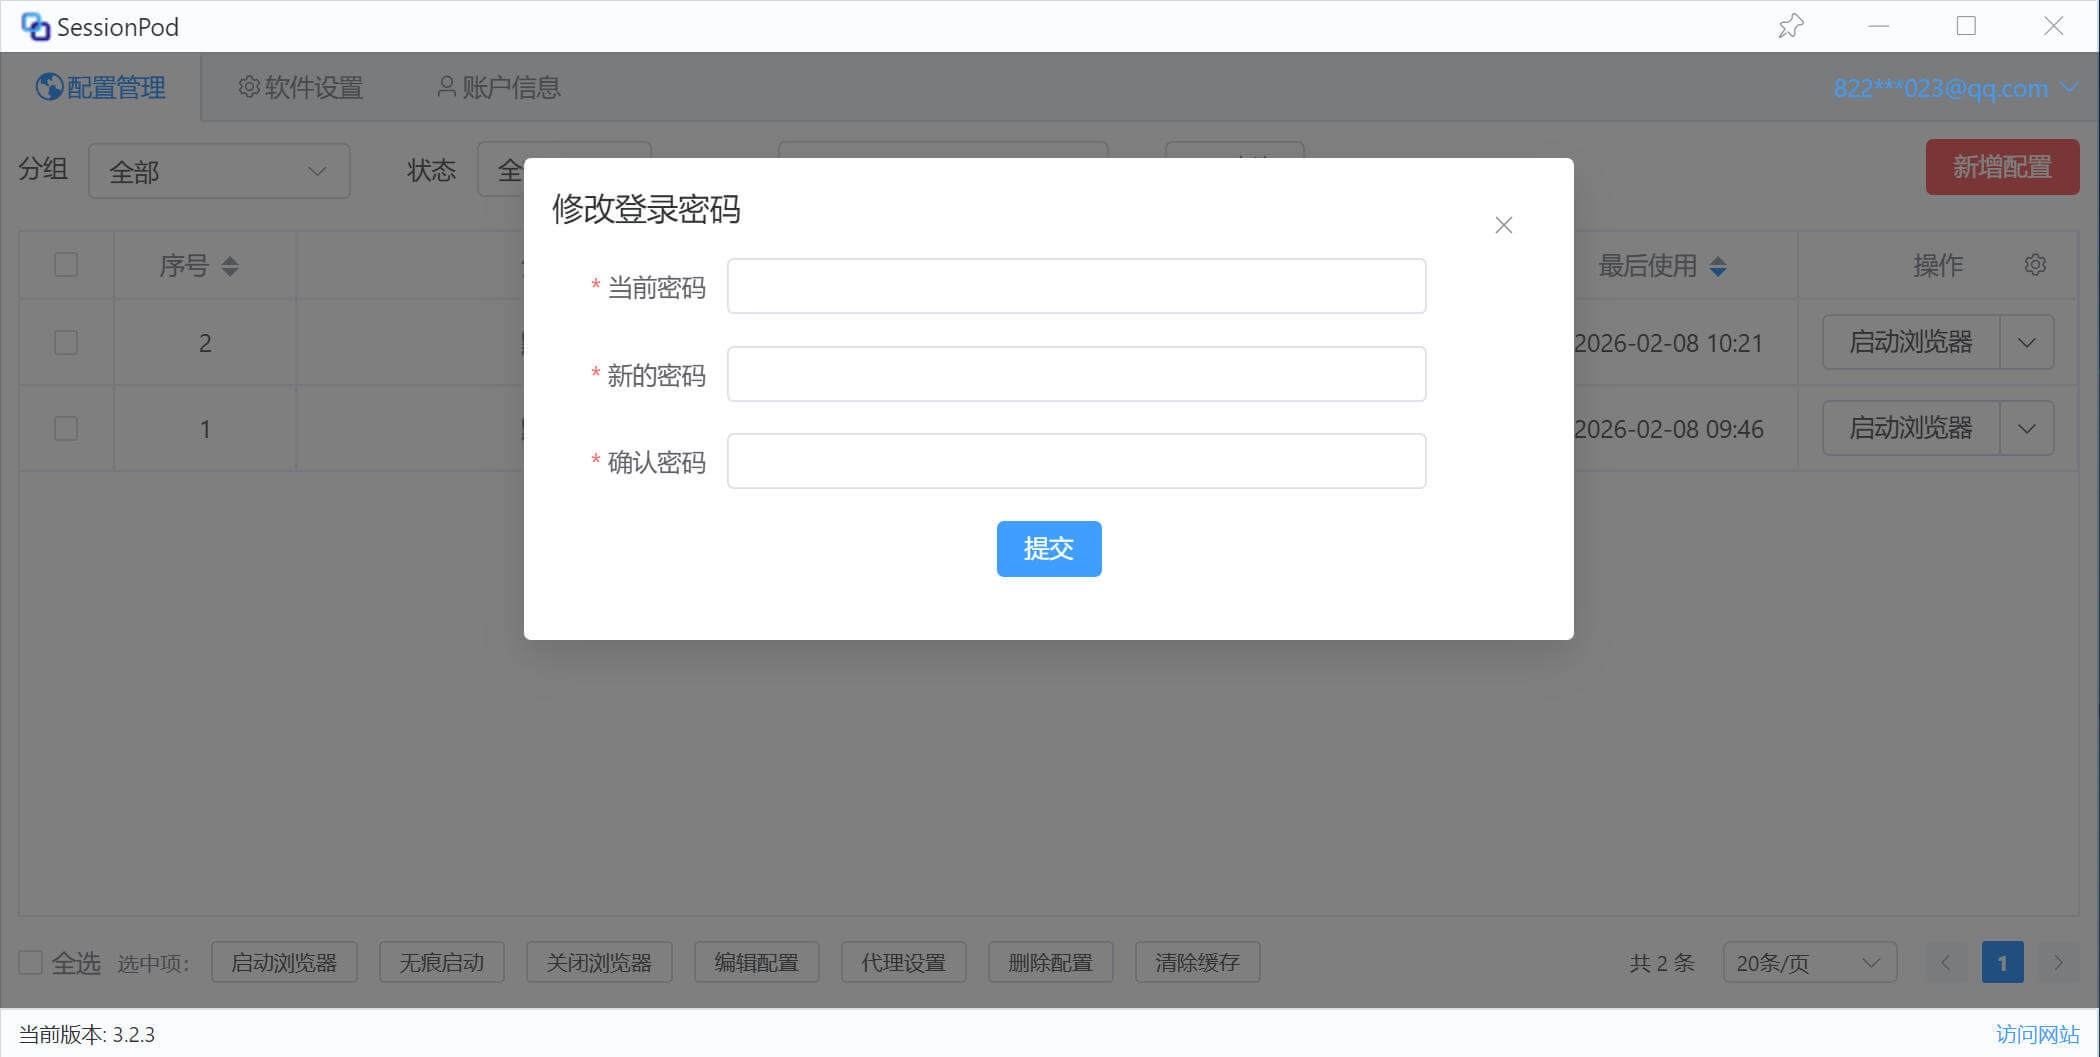Expand the 20条/页 page size dropdown
Image resolution: width=2100 pixels, height=1057 pixels.
click(x=1809, y=962)
